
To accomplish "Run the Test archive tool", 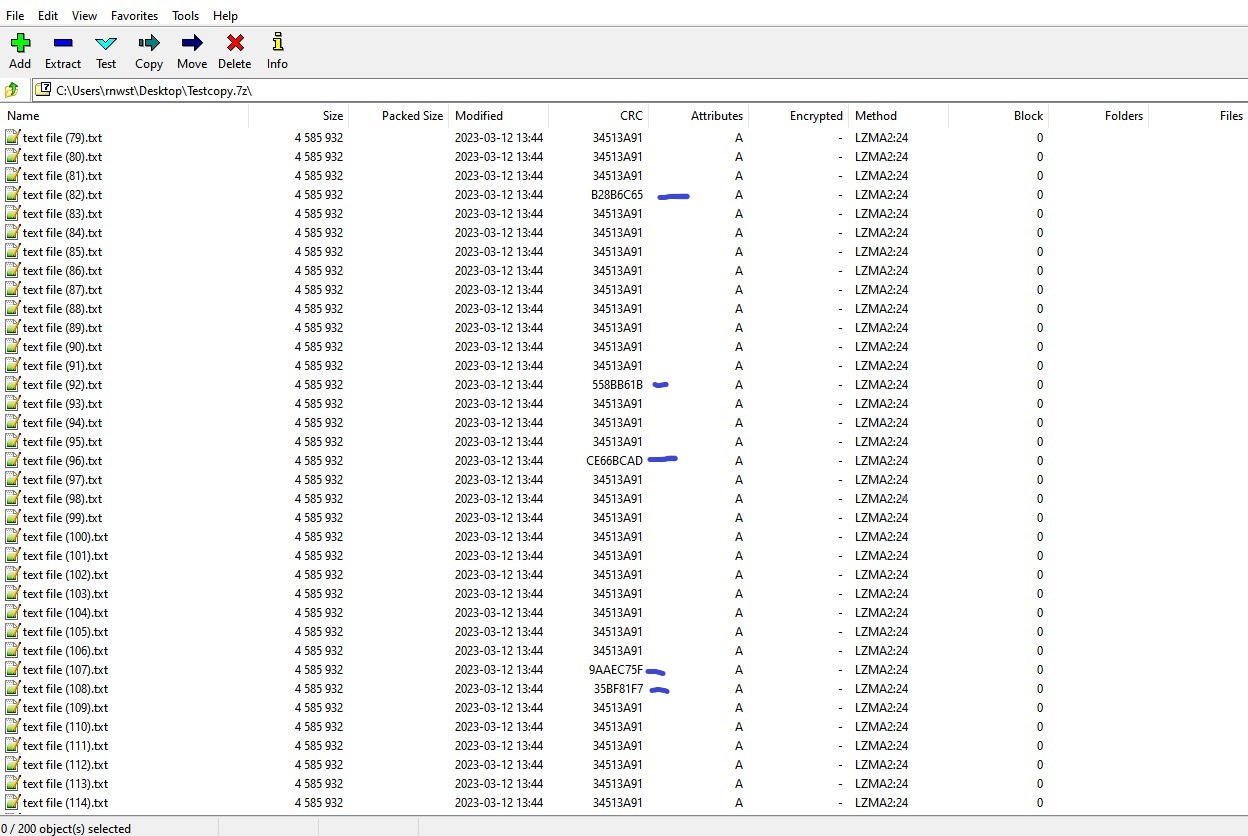I will pyautogui.click(x=106, y=43).
